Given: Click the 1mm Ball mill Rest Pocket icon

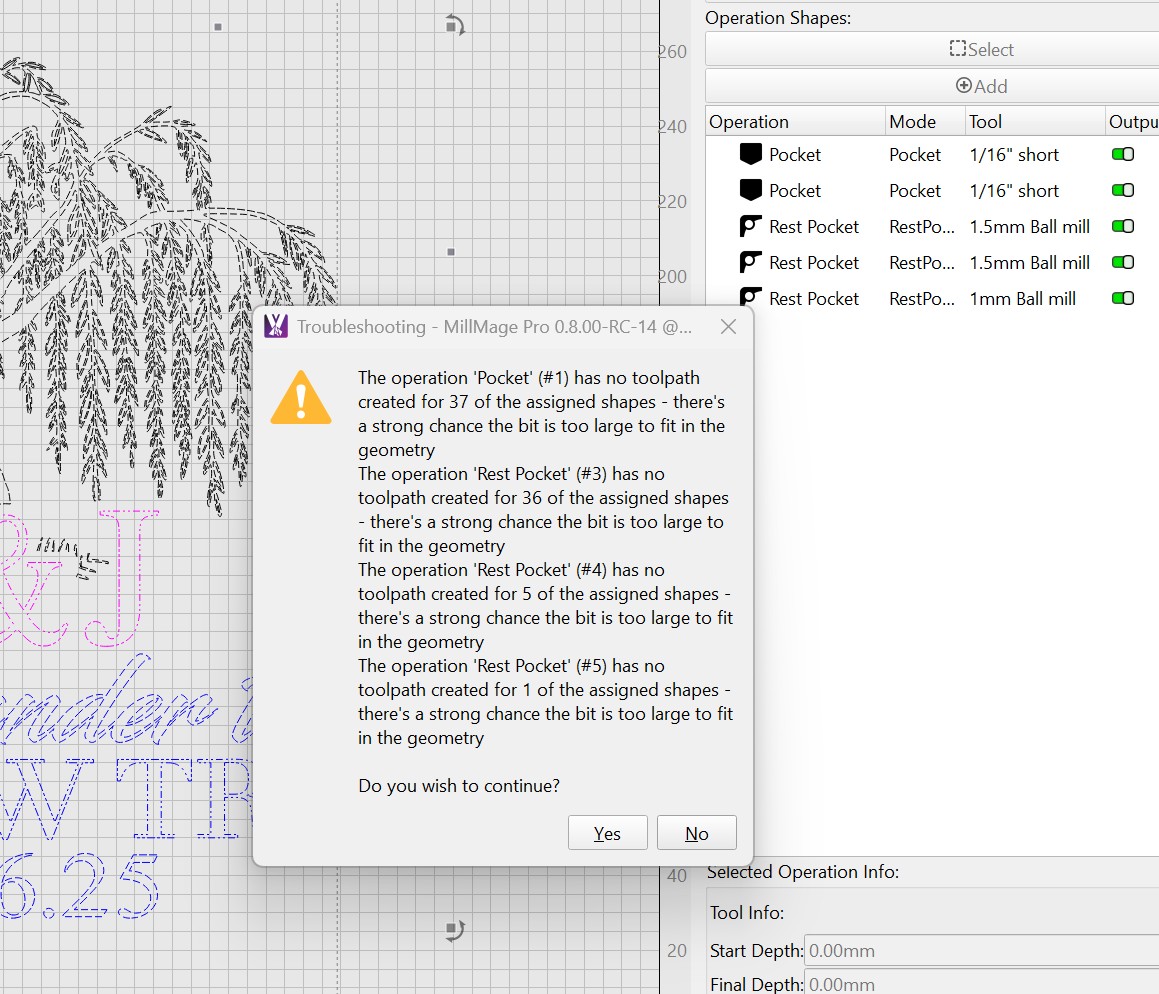Looking at the screenshot, I should [x=751, y=298].
